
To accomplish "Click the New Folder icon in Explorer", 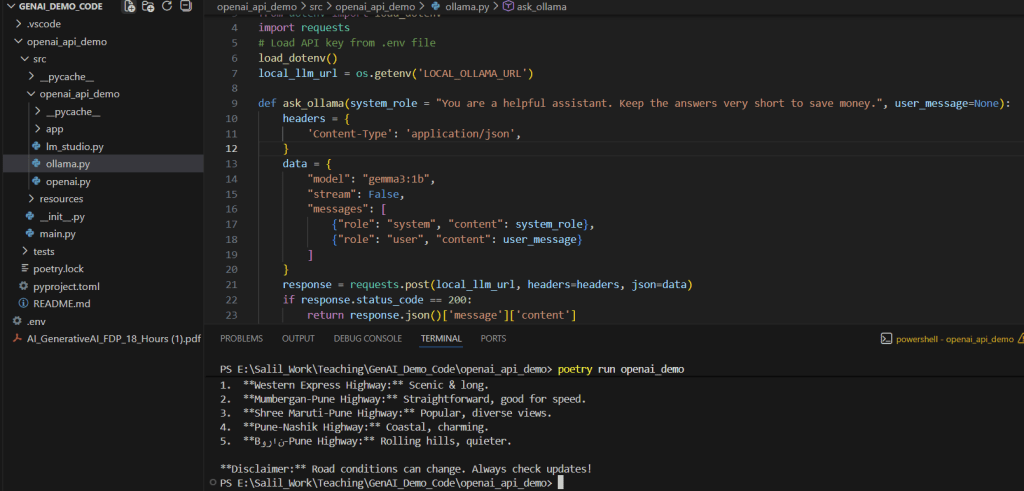I will point(149,7).
